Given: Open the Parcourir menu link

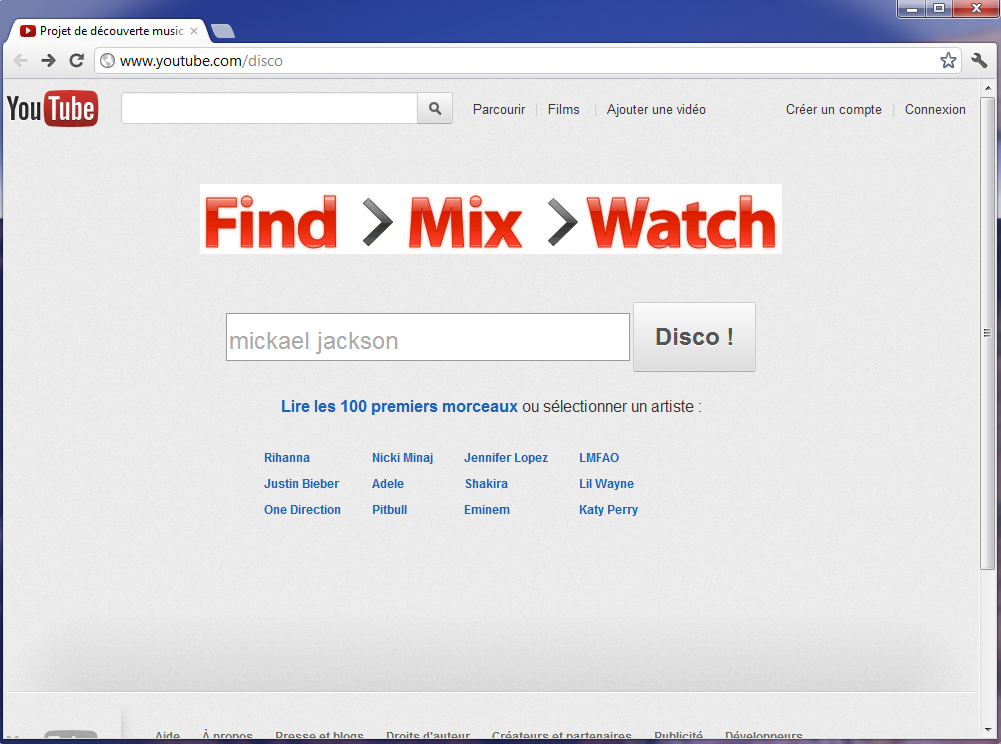Looking at the screenshot, I should point(499,110).
